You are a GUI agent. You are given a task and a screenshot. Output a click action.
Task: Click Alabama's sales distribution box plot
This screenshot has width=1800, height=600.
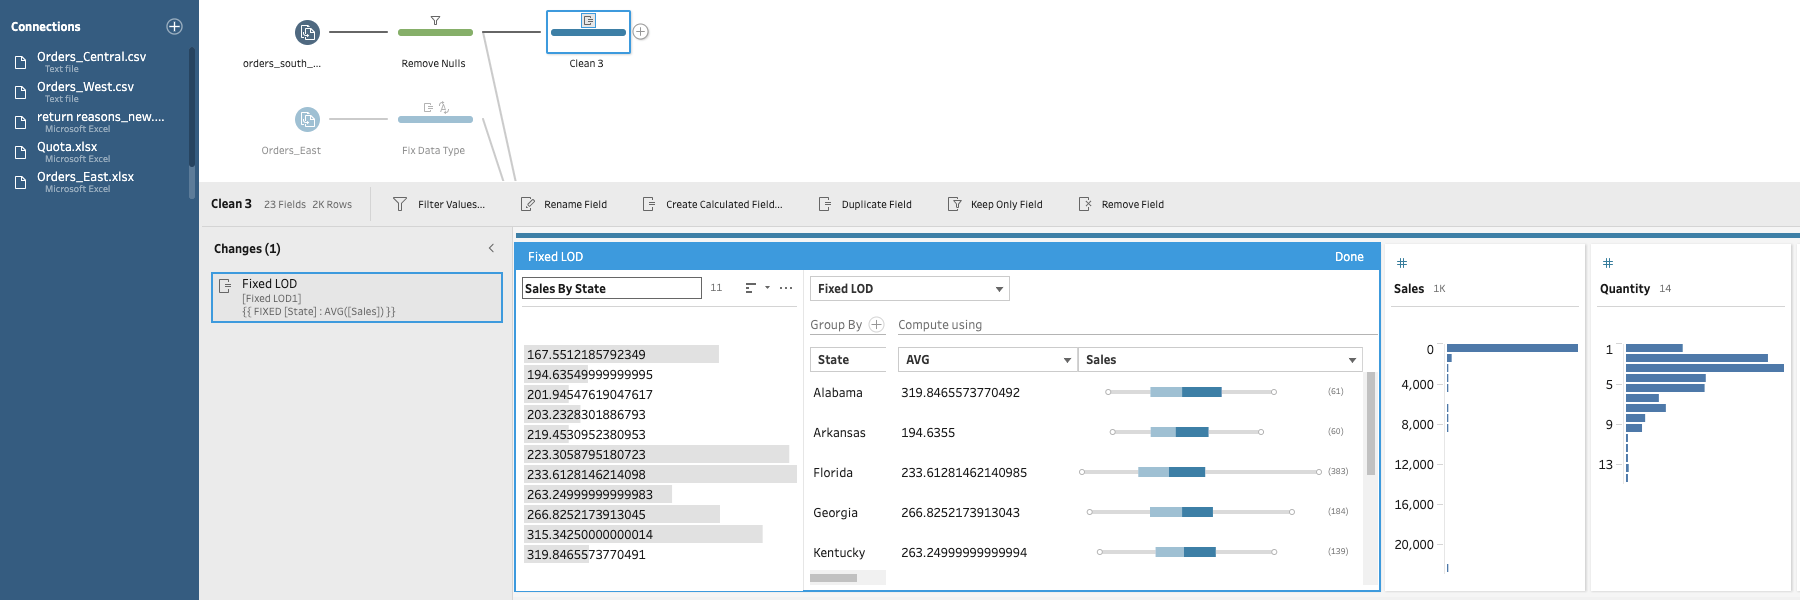(1190, 392)
